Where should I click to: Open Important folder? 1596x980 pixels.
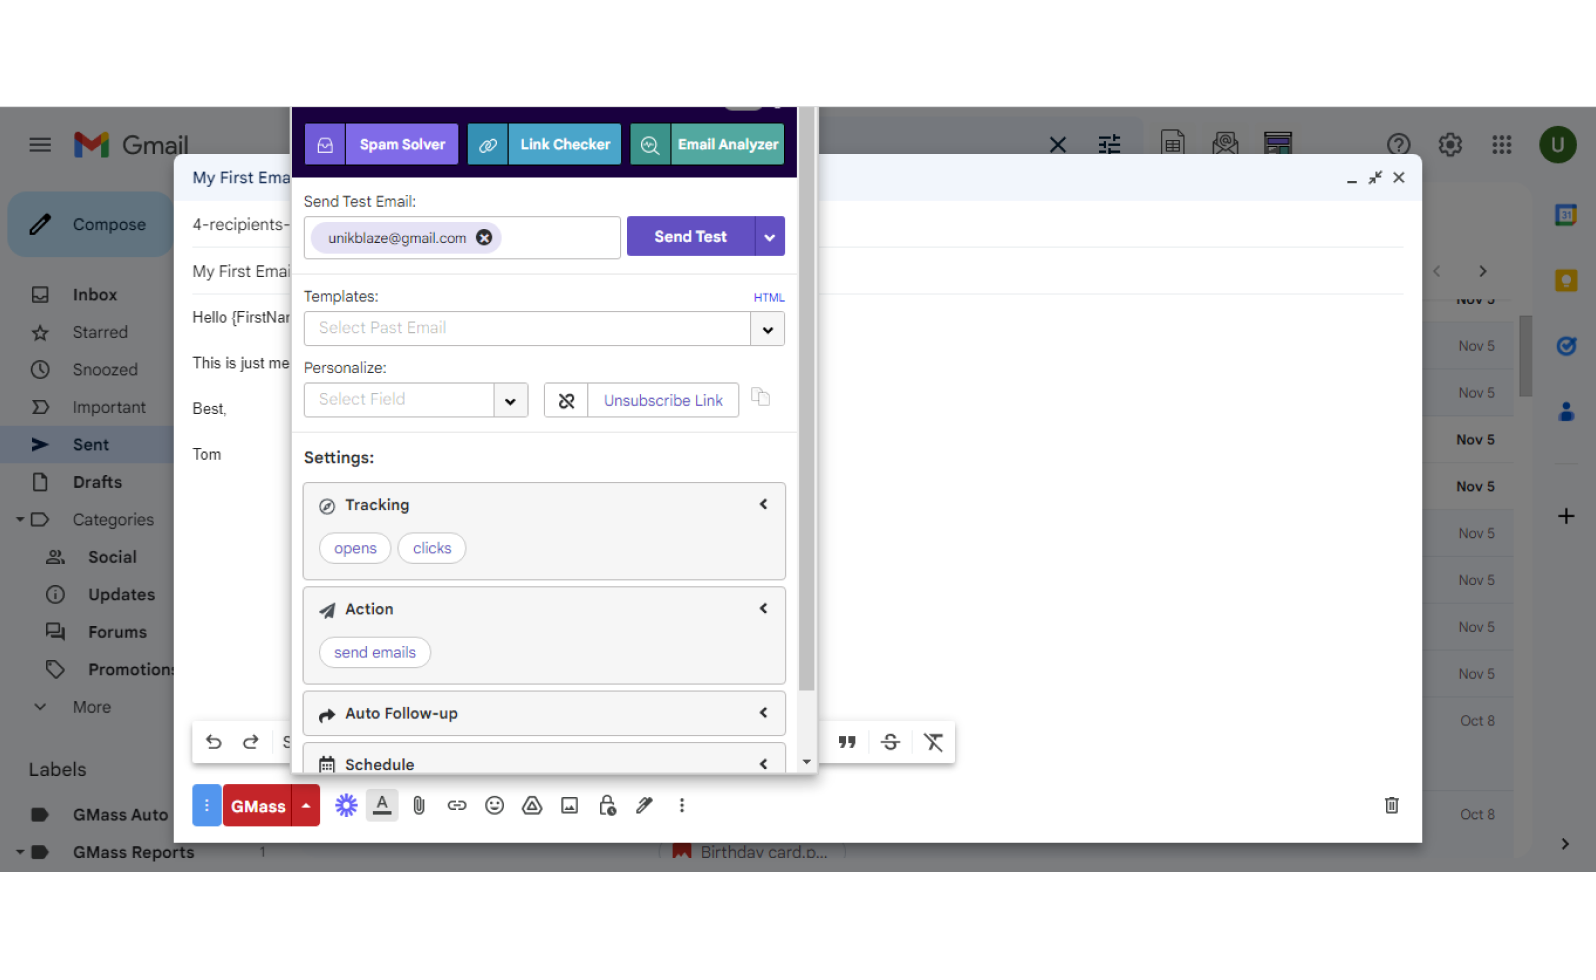(x=109, y=407)
